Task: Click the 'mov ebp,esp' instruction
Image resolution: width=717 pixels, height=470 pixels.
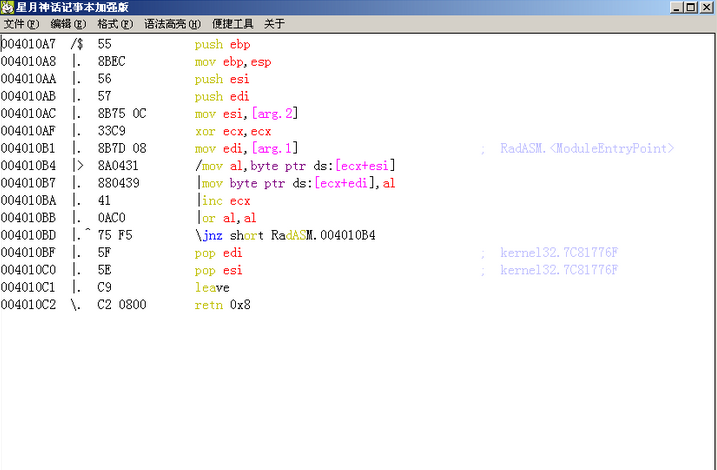Action: (x=233, y=62)
